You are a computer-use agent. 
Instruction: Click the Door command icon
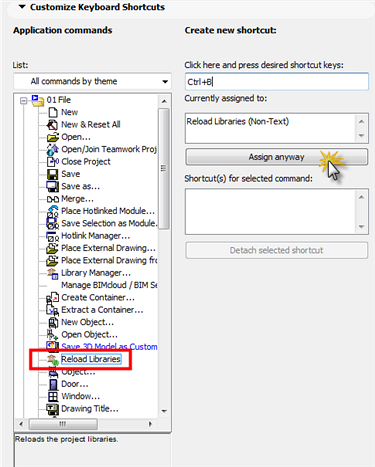point(53,384)
